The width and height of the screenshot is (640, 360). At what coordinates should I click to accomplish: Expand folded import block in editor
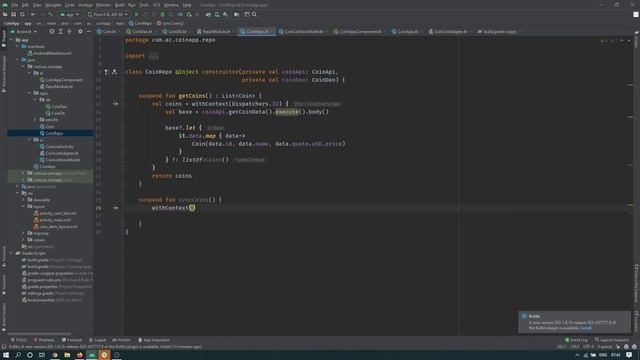(153, 56)
